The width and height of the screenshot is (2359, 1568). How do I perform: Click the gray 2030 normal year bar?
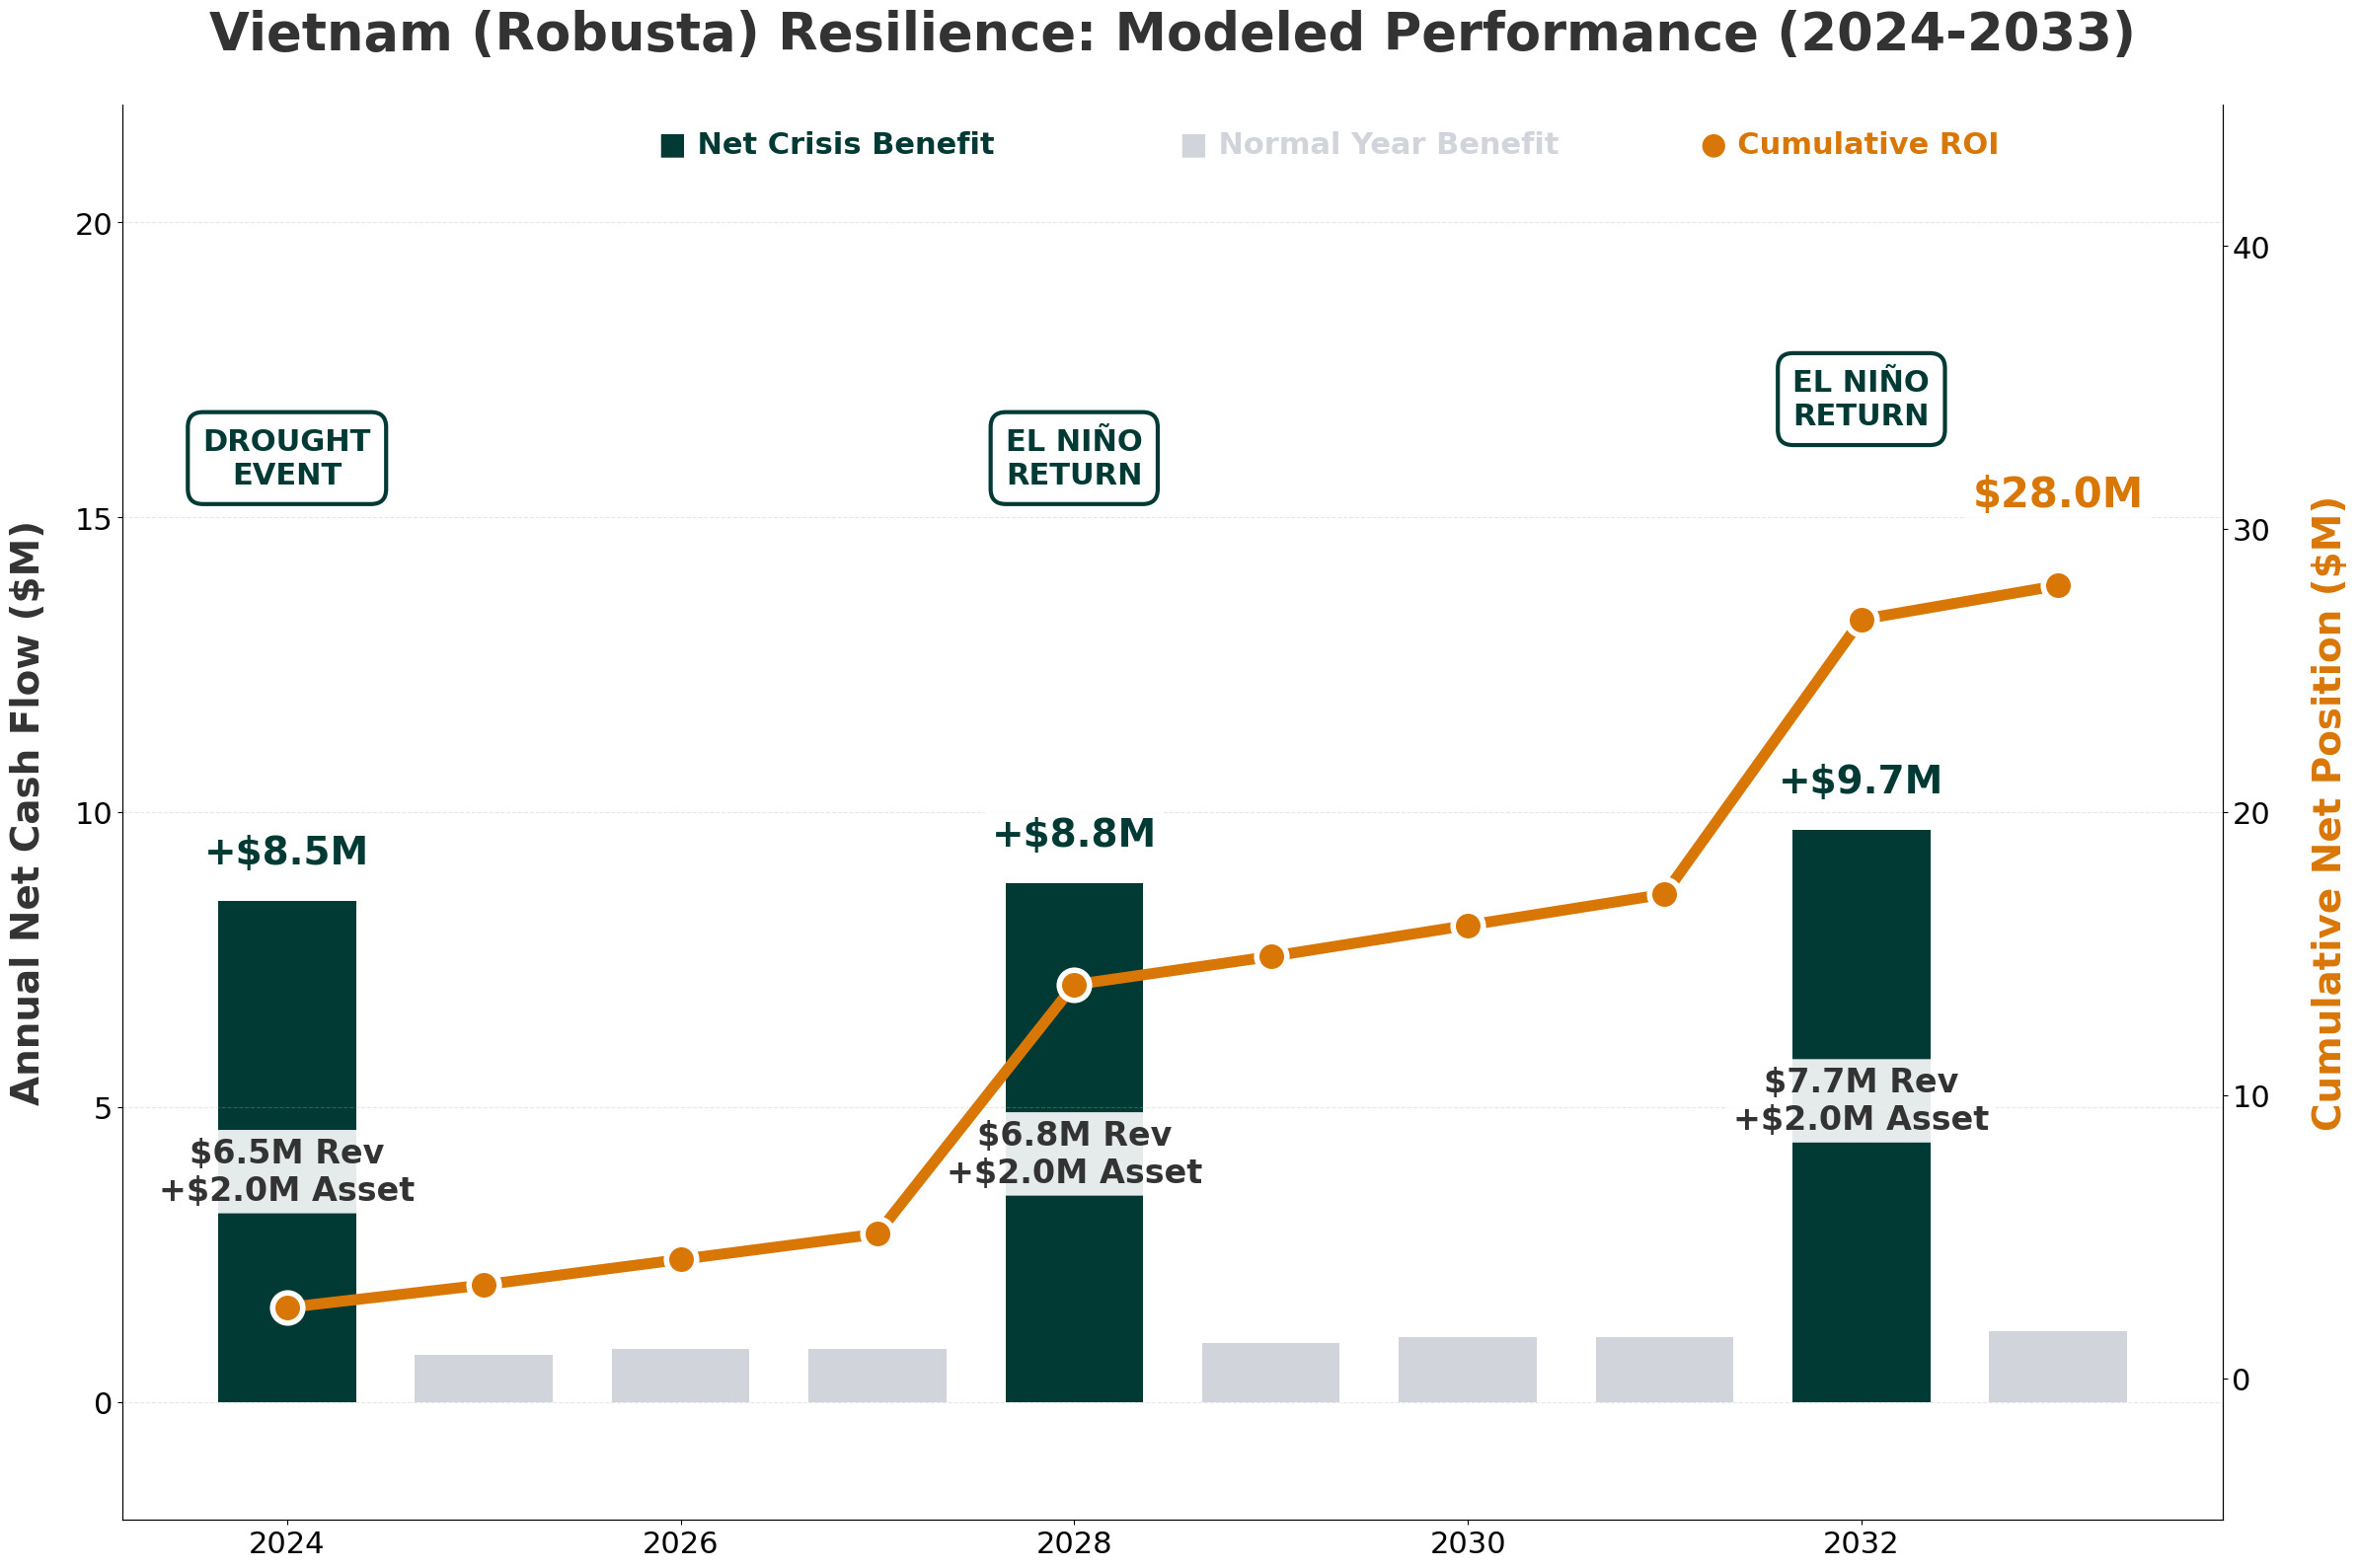coord(1467,1369)
